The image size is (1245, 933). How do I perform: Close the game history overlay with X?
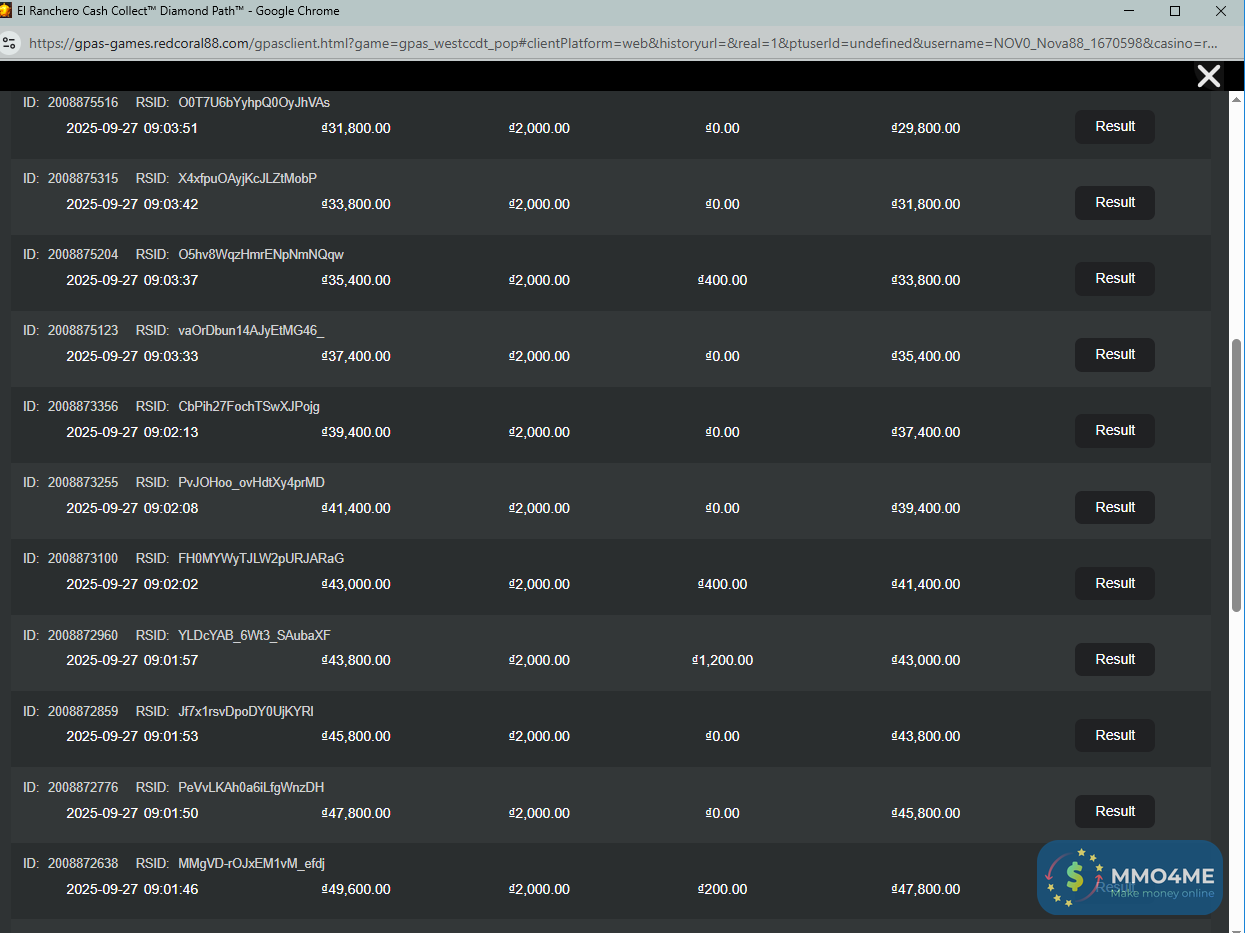[1209, 76]
